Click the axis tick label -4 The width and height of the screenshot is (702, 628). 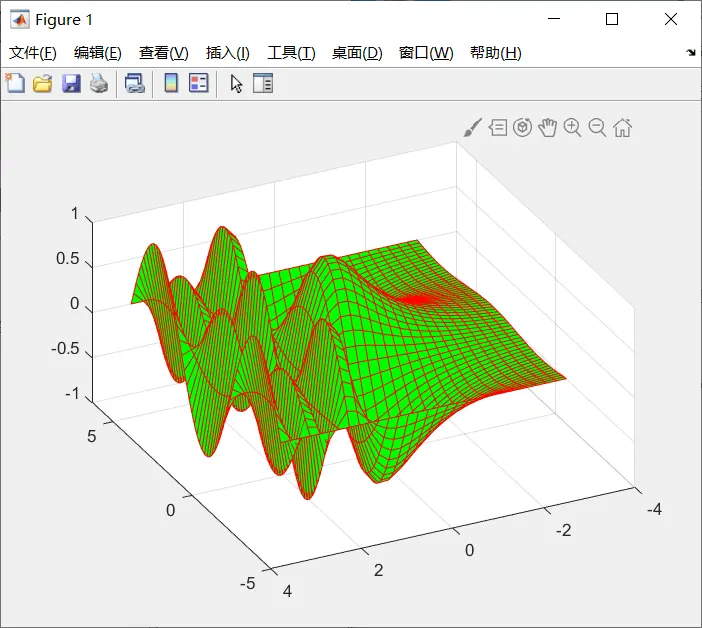(655, 509)
